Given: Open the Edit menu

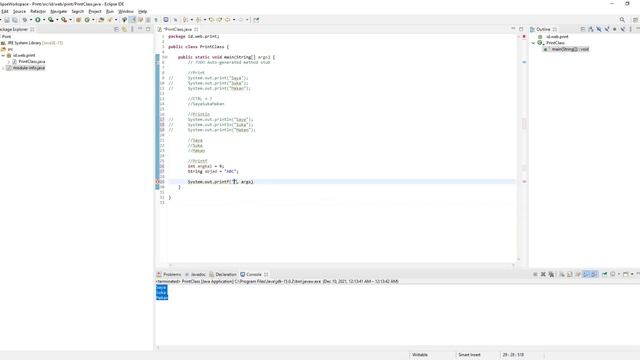Looking at the screenshot, I should [x=5, y=11].
